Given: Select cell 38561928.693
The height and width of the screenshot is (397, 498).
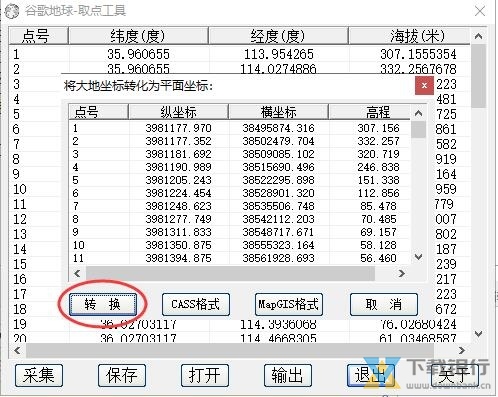Looking at the screenshot, I should tap(278, 258).
